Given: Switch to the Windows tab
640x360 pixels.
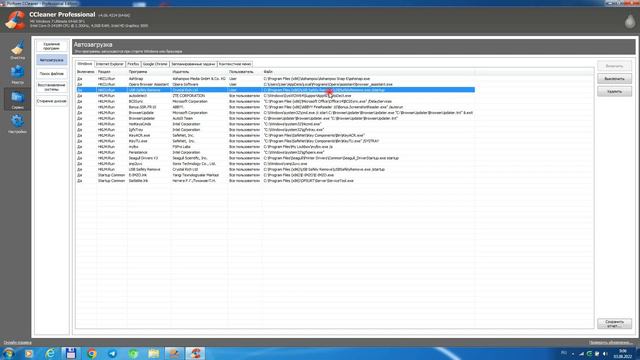Looking at the screenshot, I should tap(85, 64).
